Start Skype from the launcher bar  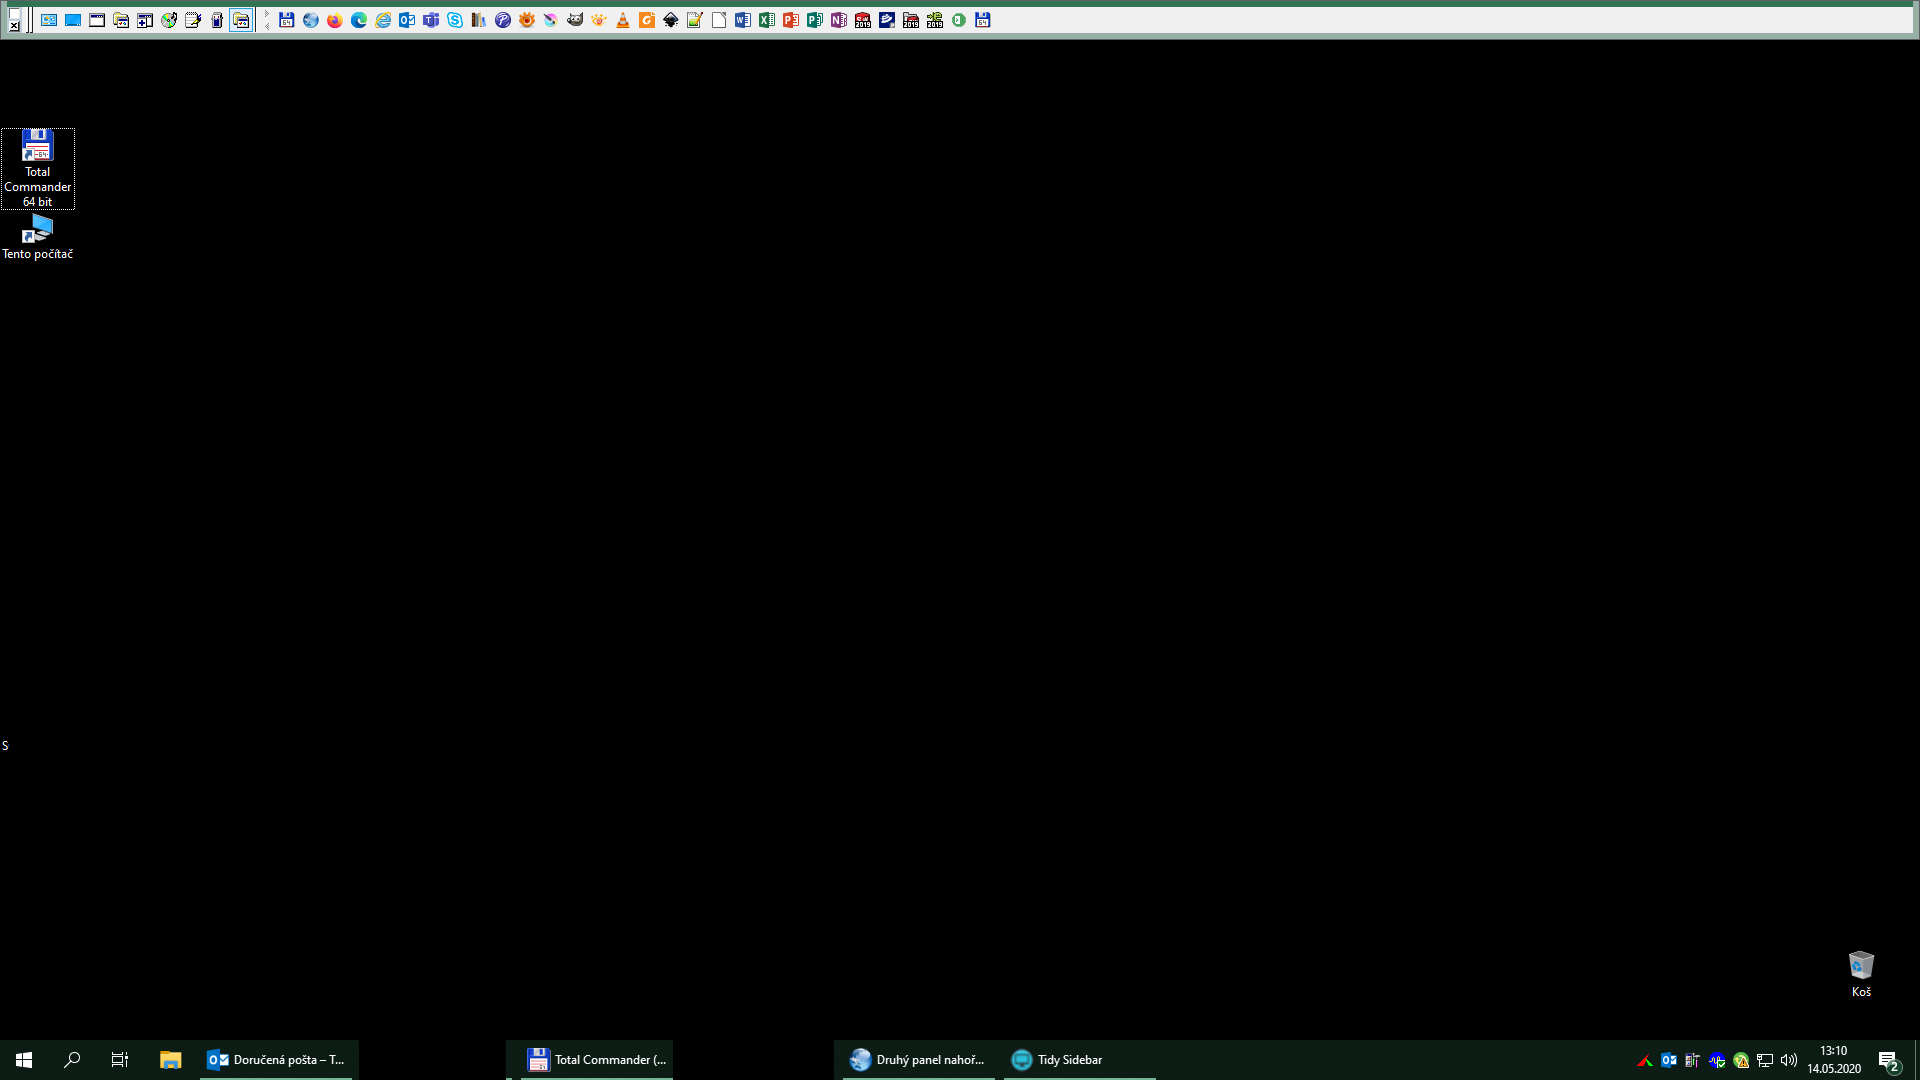click(x=455, y=20)
